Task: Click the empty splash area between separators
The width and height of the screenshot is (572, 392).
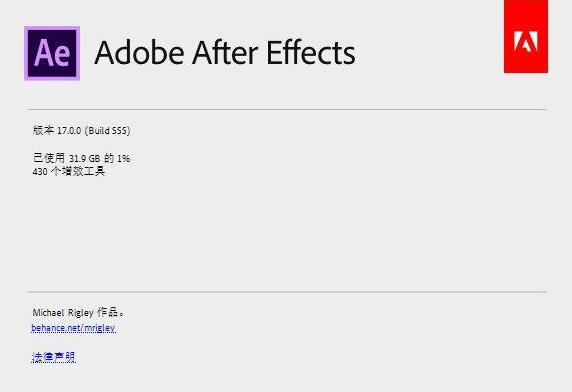Action: [287, 233]
